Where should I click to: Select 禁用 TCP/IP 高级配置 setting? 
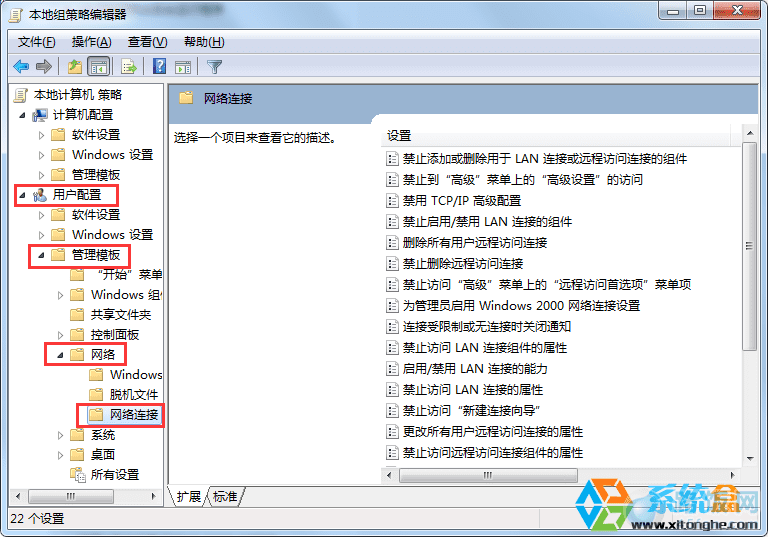coord(461,201)
